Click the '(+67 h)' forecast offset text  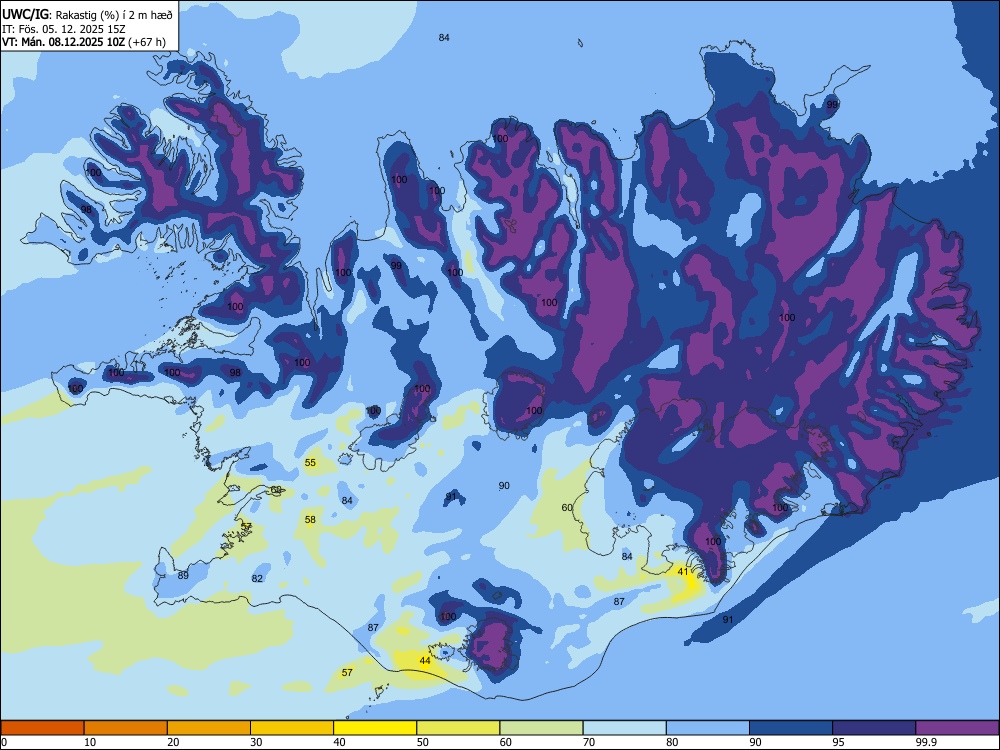[147, 42]
